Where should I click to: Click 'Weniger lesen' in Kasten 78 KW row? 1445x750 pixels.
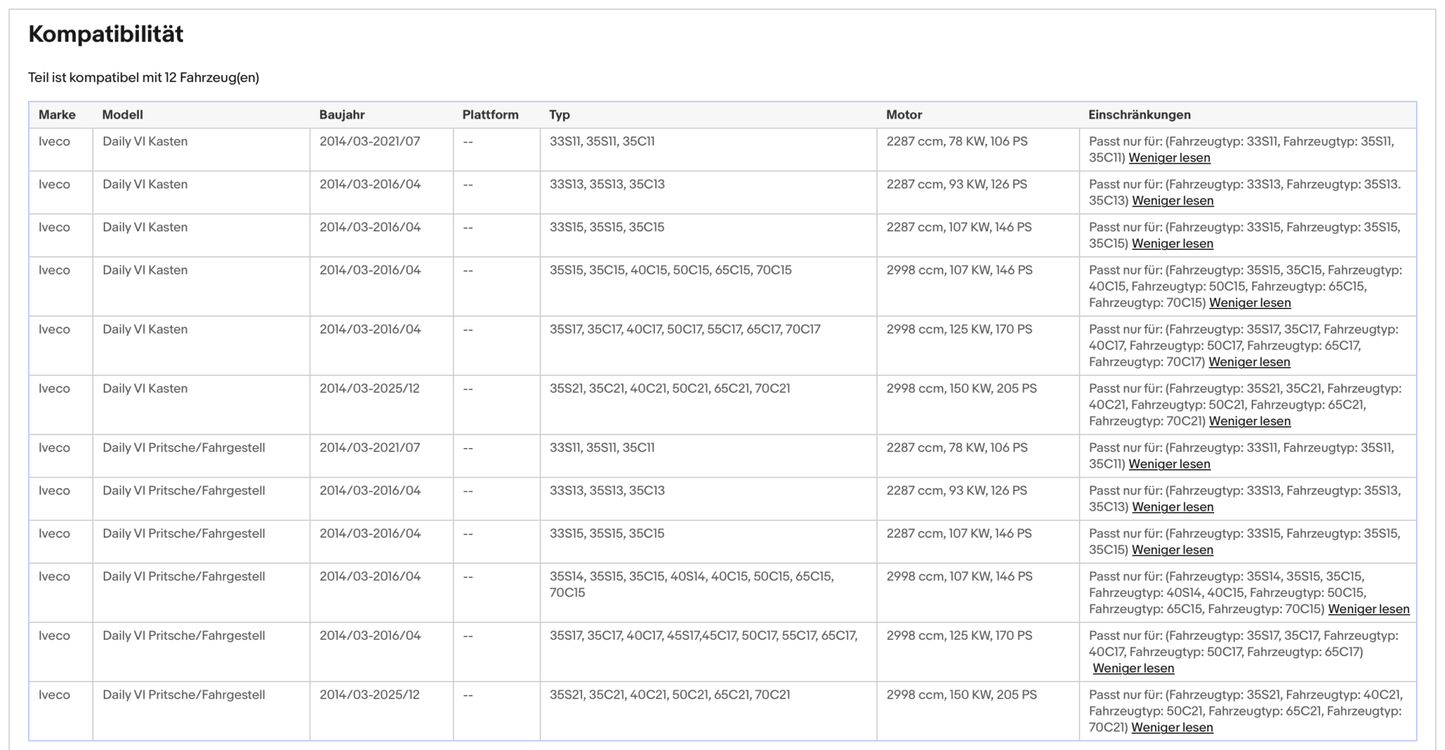[1169, 158]
